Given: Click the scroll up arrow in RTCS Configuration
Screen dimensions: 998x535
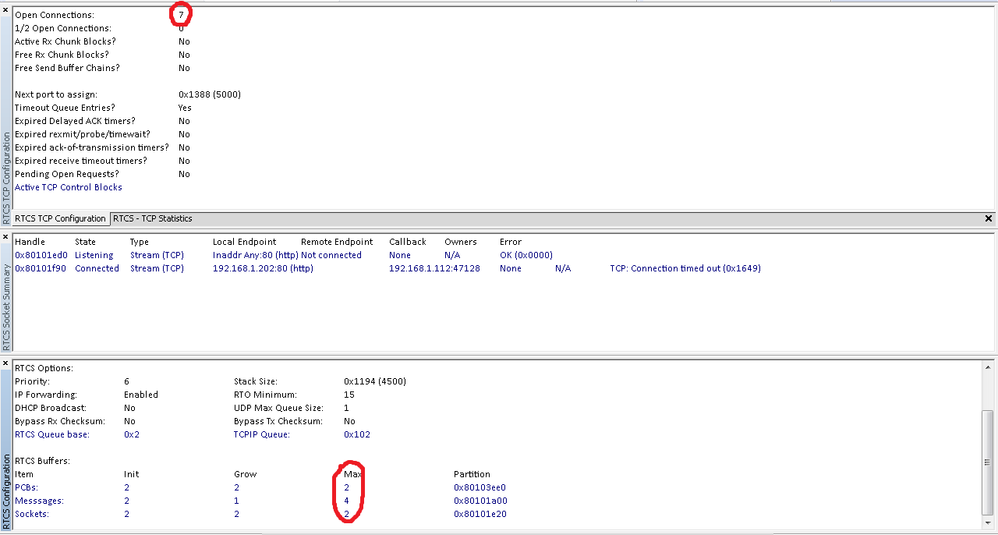Looking at the screenshot, I should pos(988,368).
